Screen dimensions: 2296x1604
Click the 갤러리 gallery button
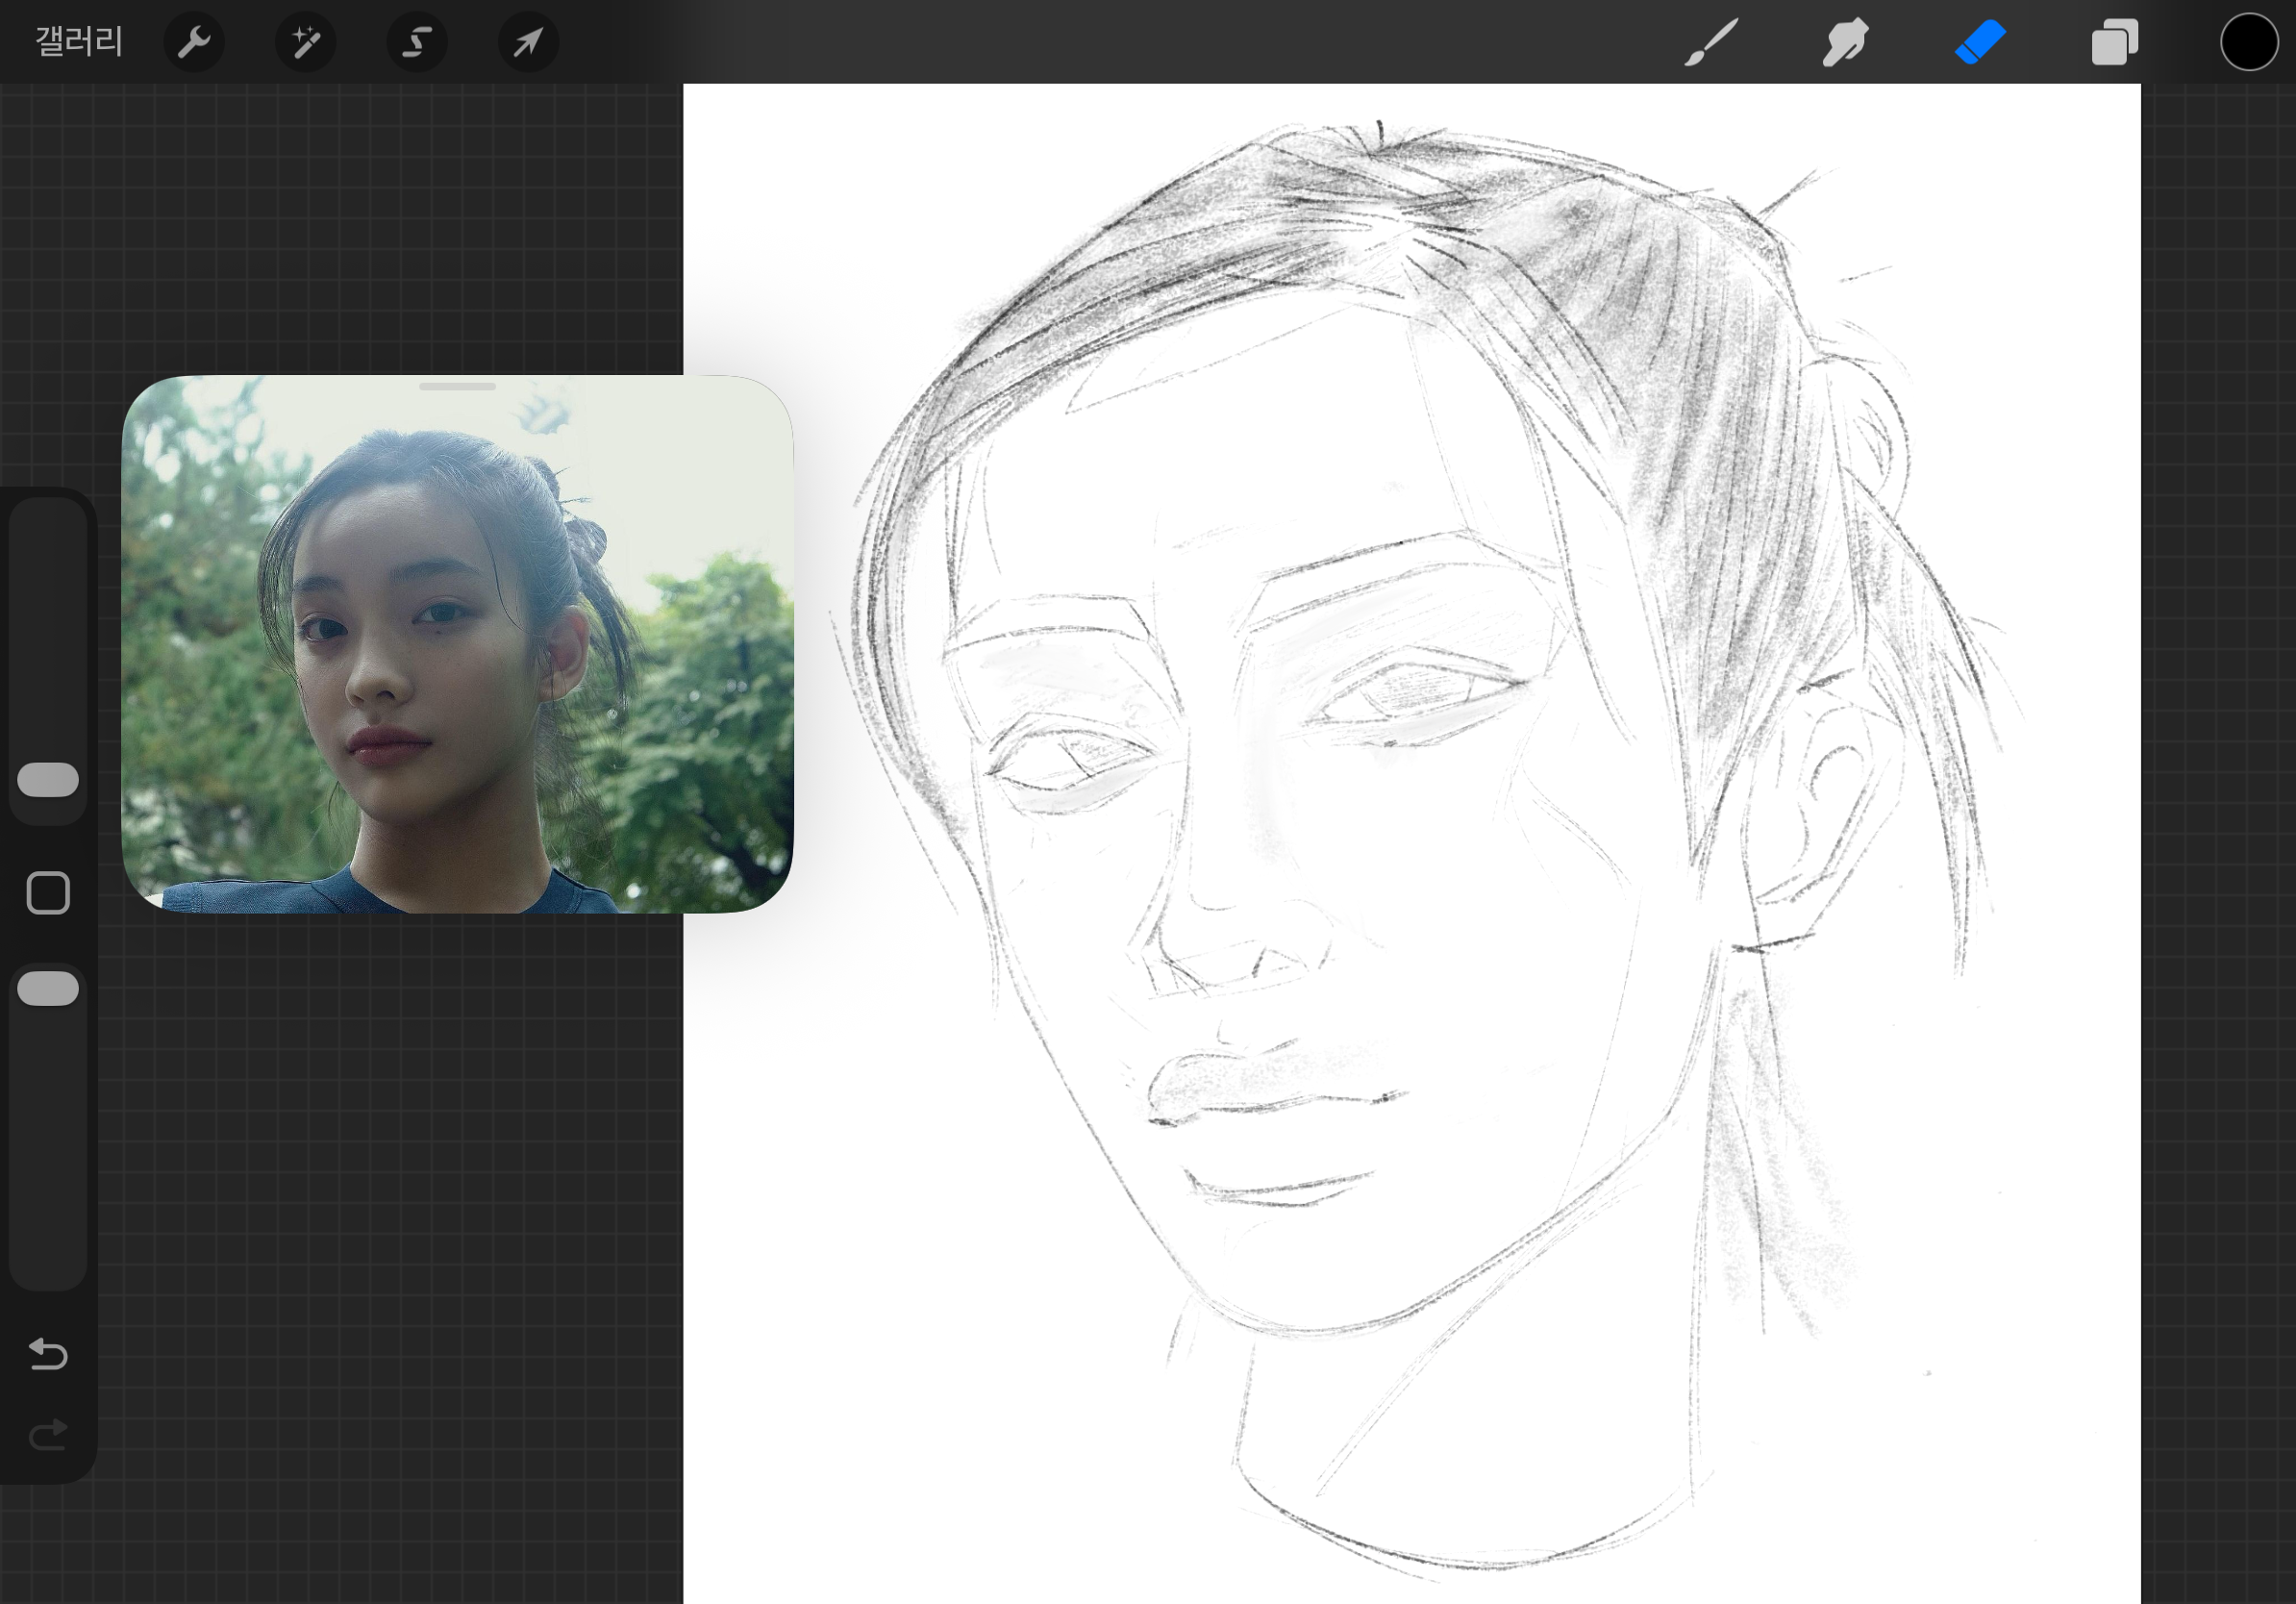(x=78, y=42)
